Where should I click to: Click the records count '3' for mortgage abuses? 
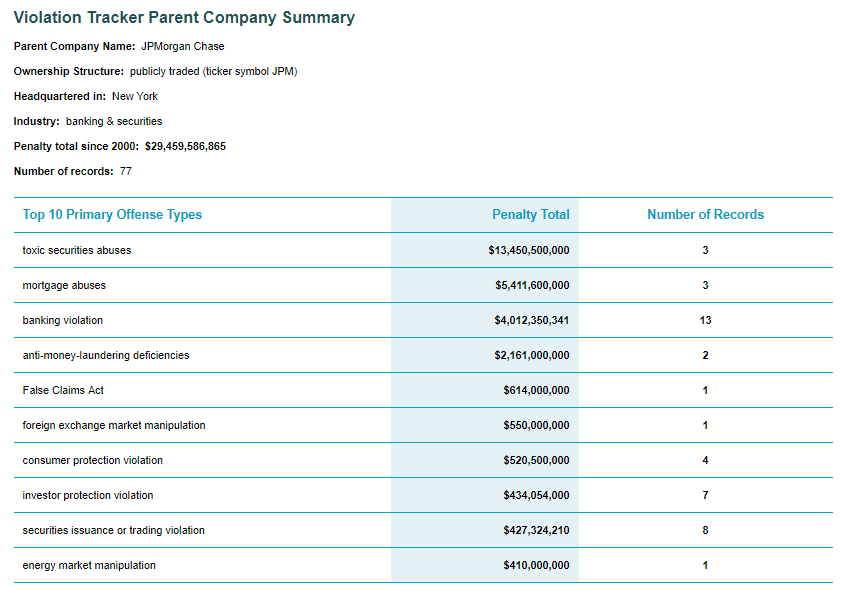click(x=705, y=286)
